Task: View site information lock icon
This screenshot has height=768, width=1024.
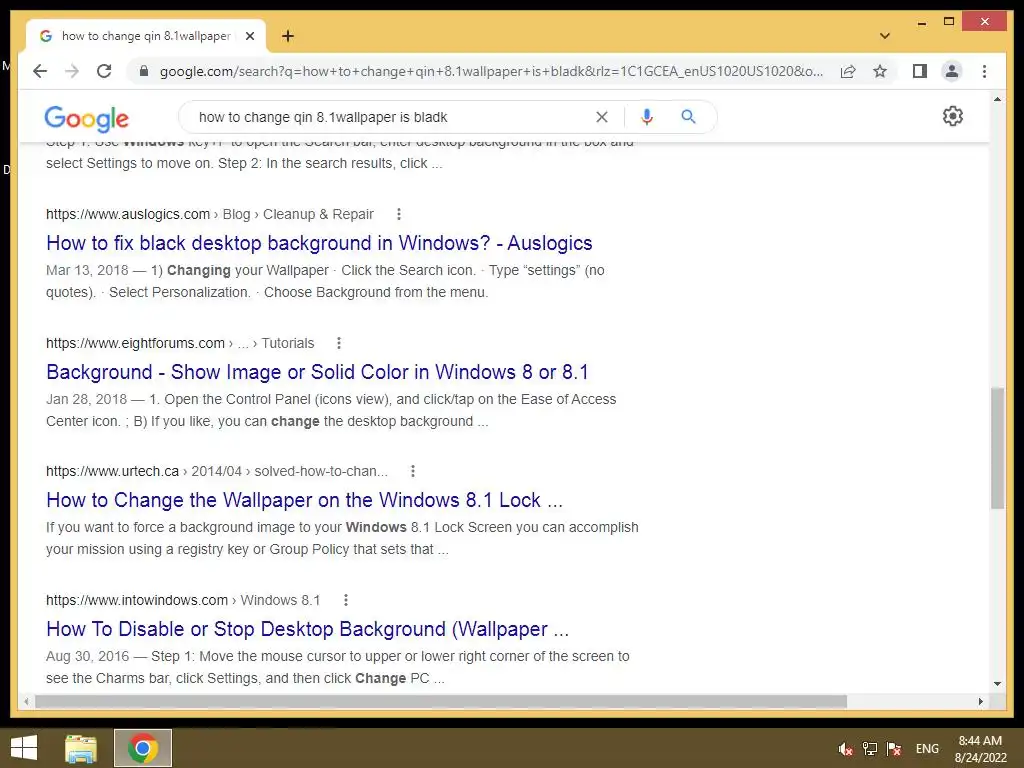Action: (144, 71)
